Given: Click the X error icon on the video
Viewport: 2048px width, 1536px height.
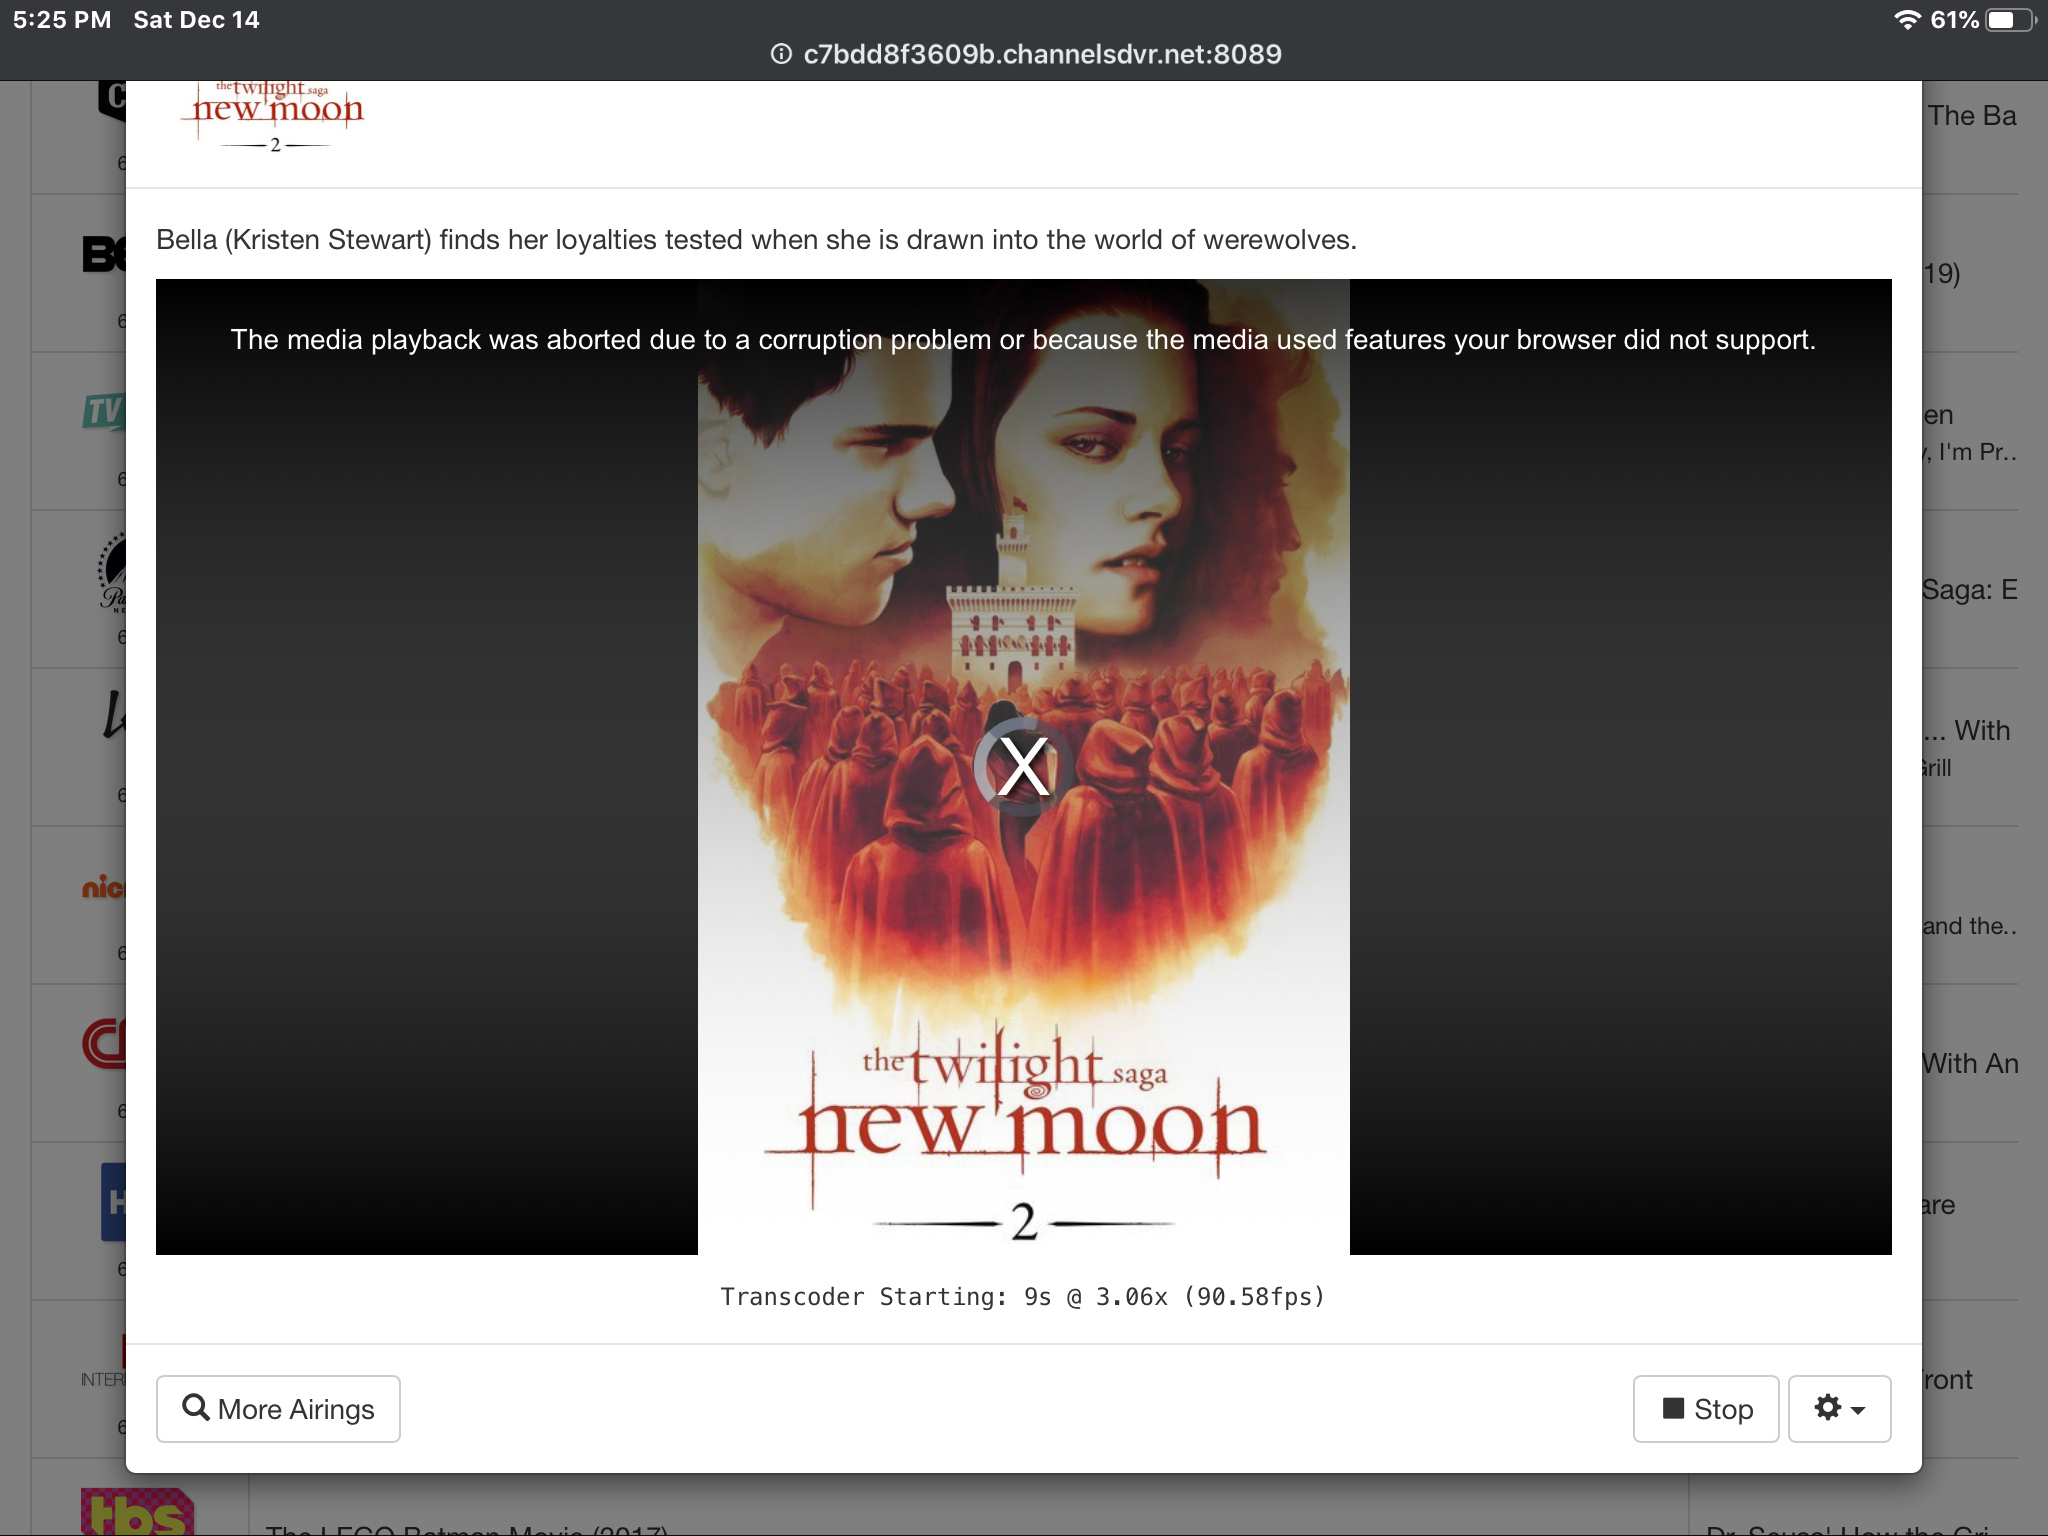Looking at the screenshot, I should (1023, 767).
